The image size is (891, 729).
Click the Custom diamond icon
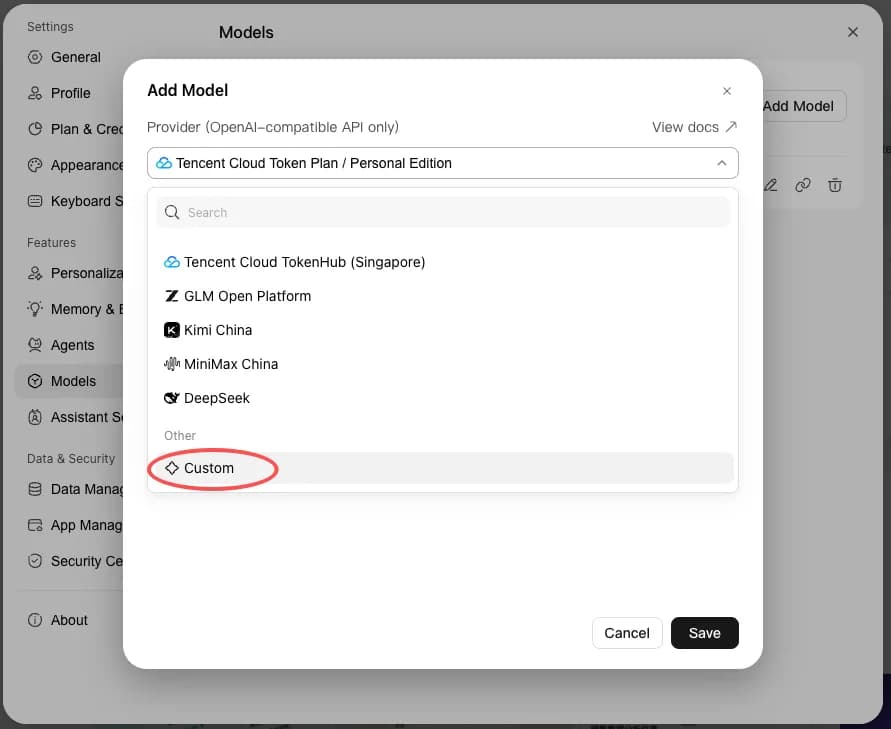tap(172, 468)
